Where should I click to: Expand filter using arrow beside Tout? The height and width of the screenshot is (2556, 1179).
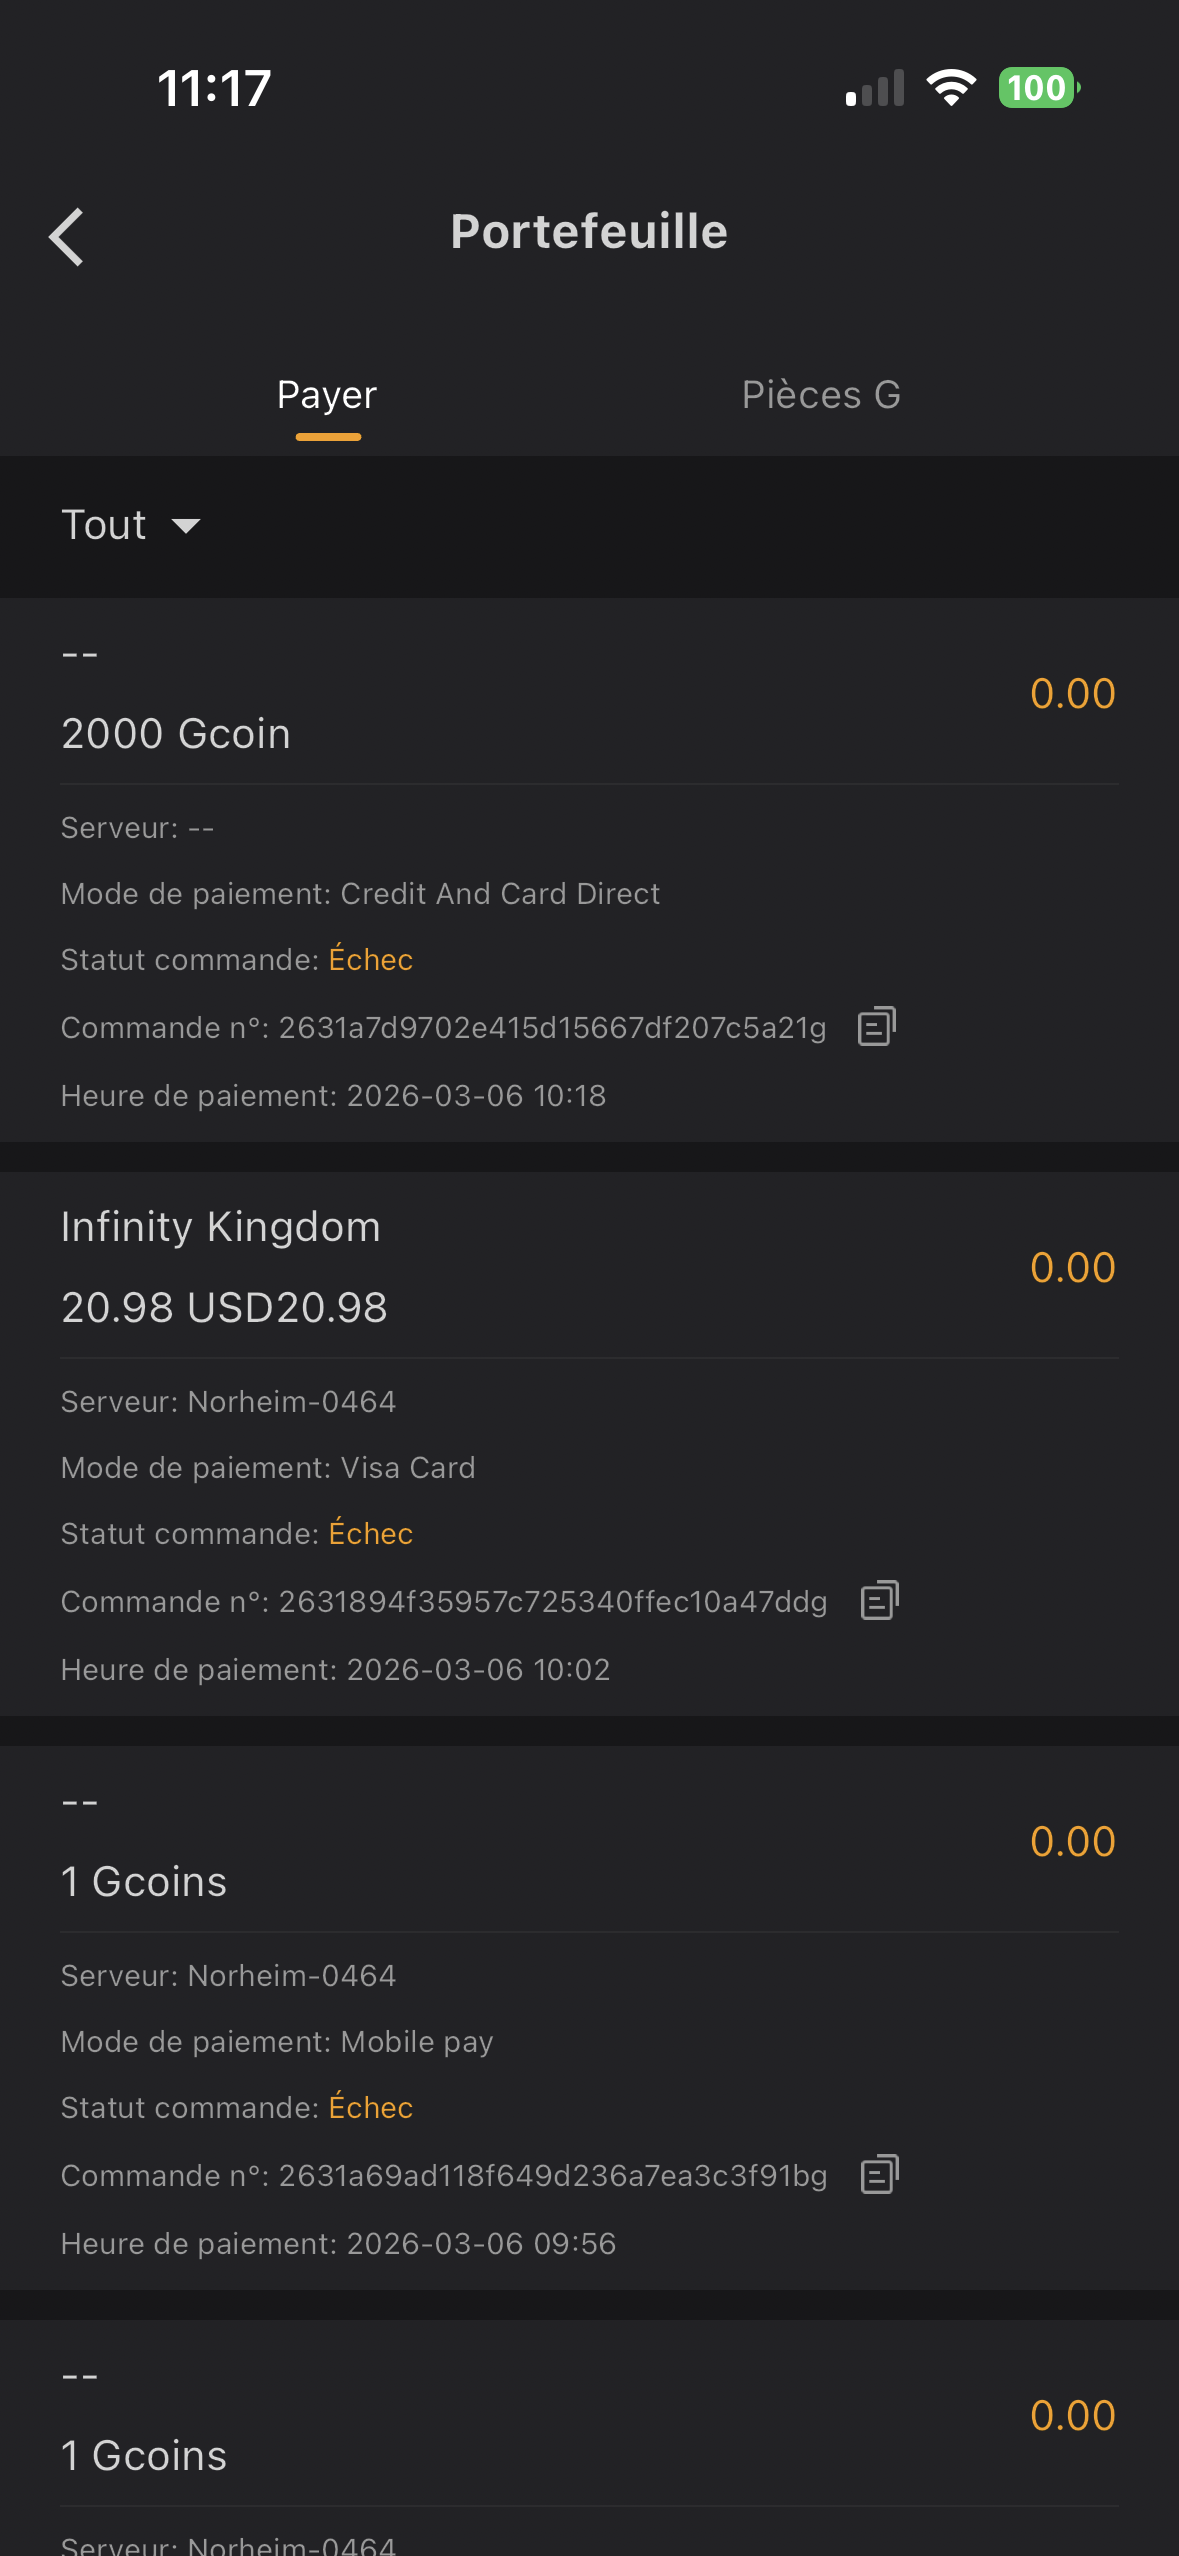click(186, 527)
